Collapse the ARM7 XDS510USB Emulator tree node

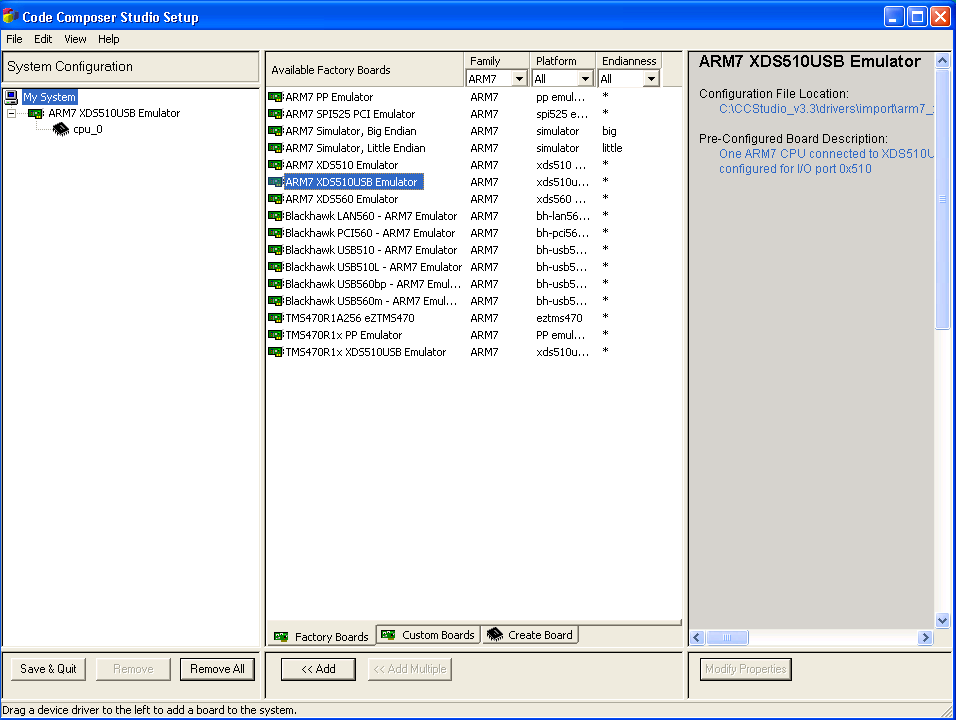tap(12, 113)
